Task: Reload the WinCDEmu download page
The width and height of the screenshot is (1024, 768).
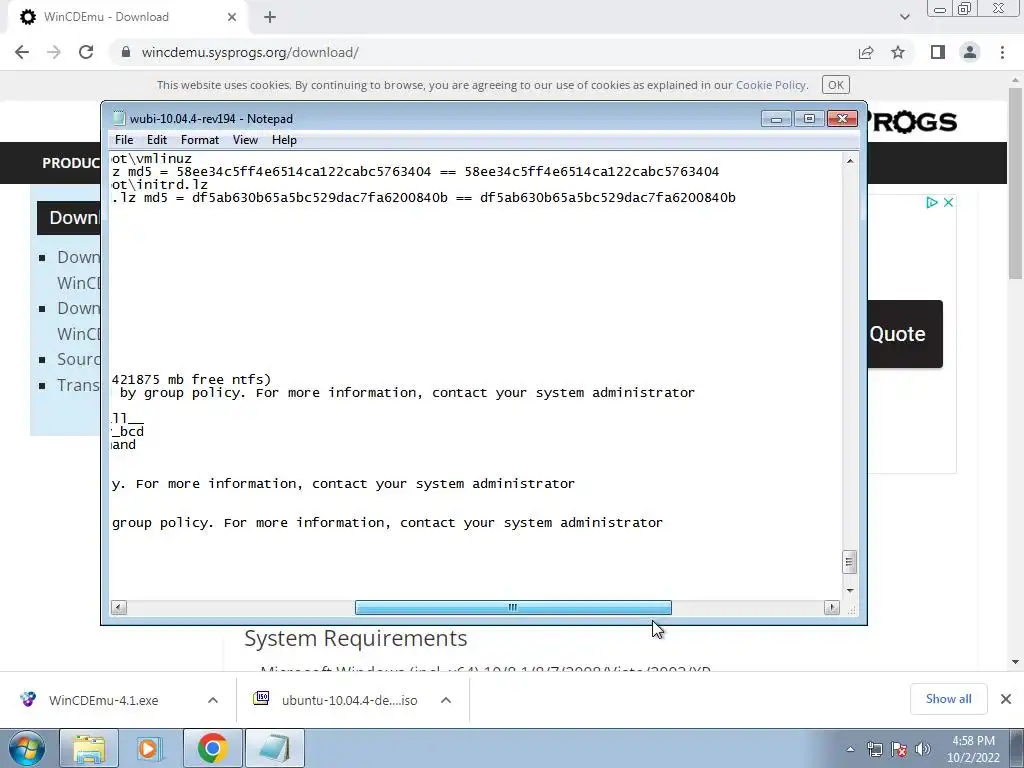Action: click(x=86, y=52)
